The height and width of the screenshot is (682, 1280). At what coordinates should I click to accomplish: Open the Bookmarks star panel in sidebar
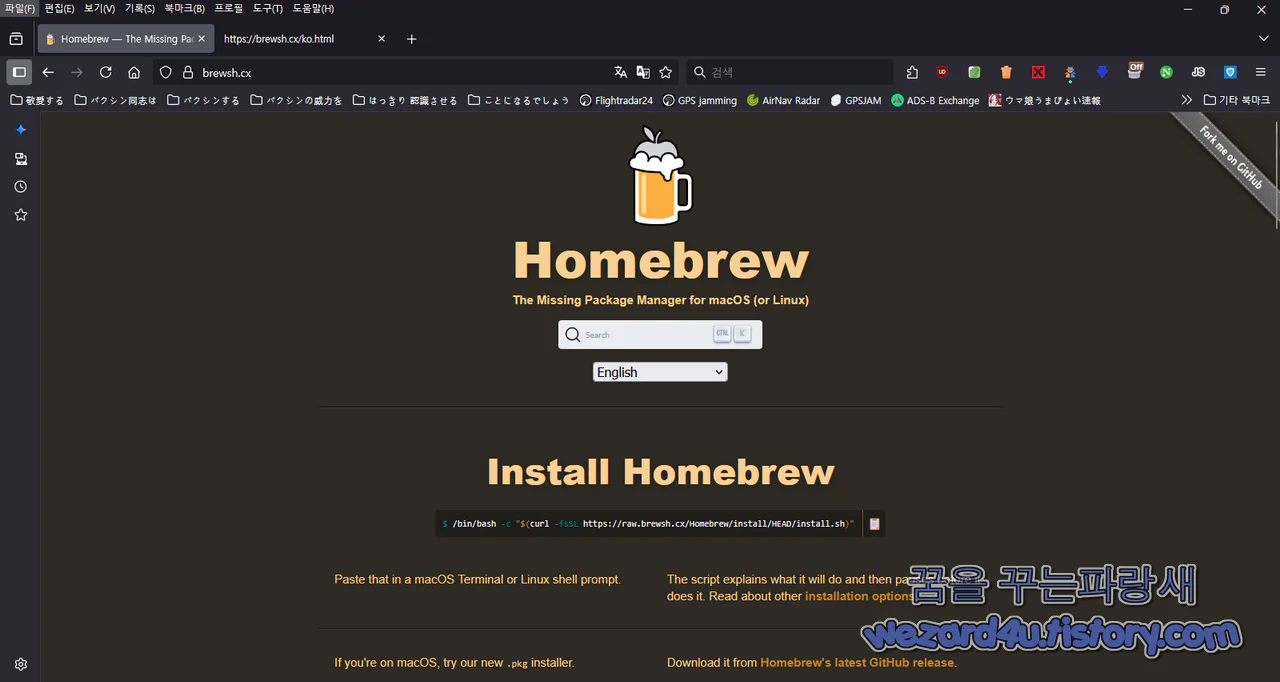[x=20, y=214]
